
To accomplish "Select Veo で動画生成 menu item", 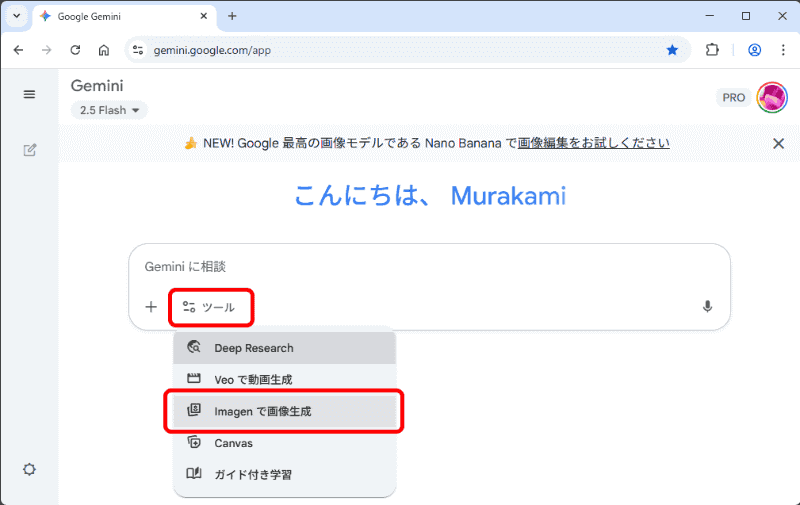I will (285, 380).
